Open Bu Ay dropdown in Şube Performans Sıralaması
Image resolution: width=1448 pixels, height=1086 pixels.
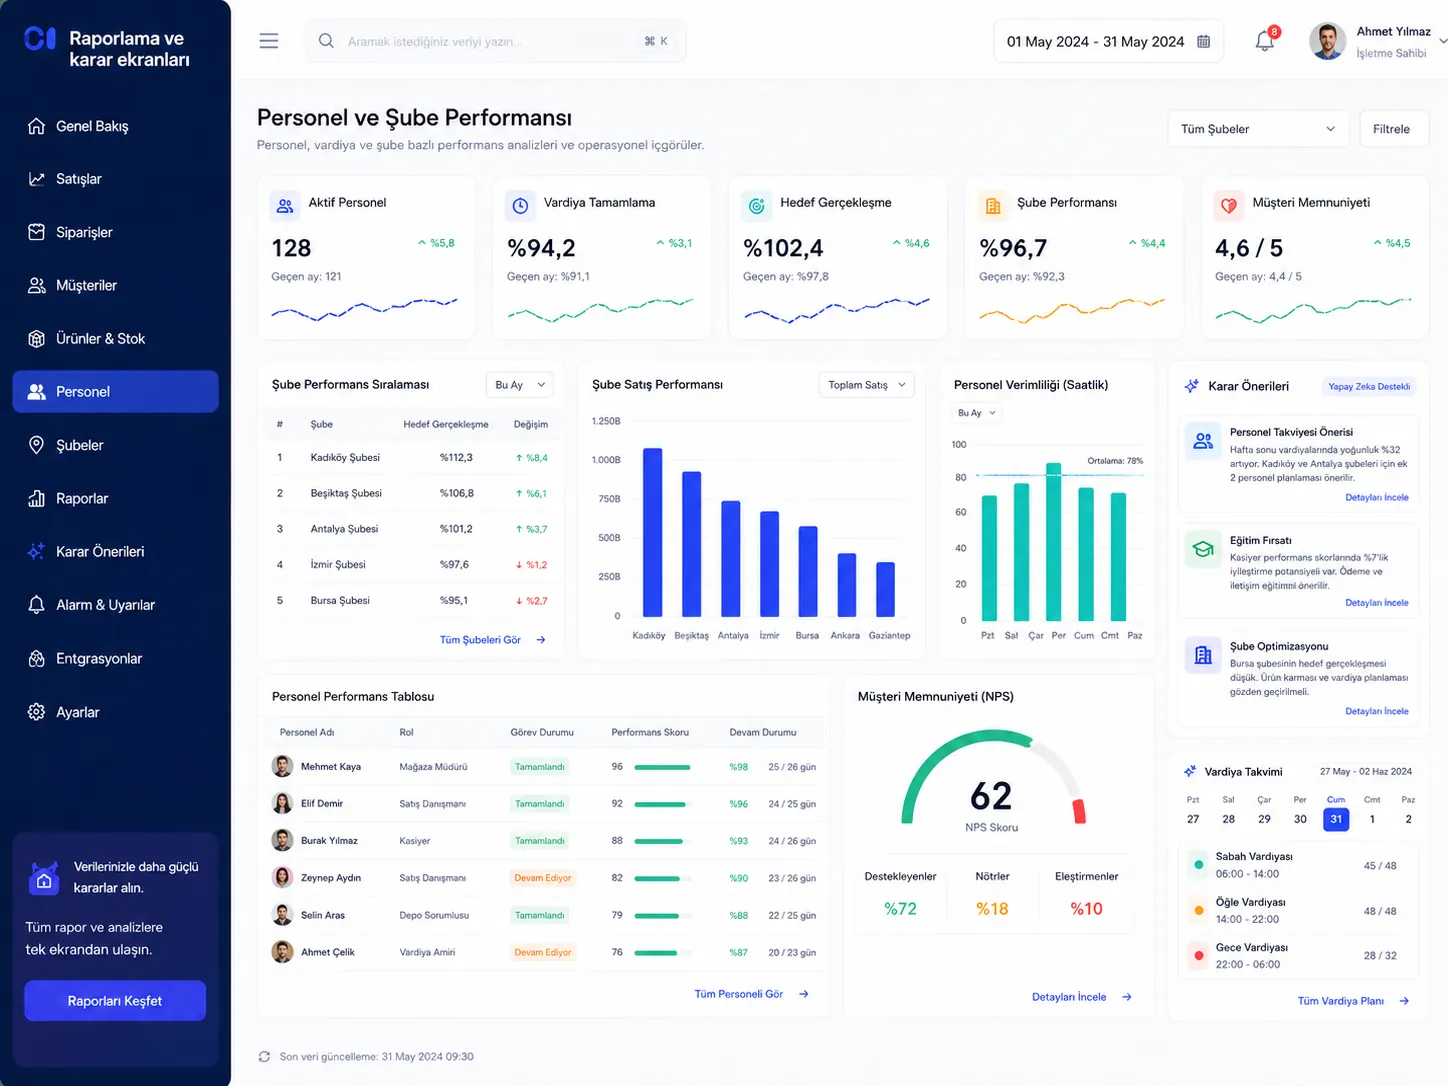point(520,385)
